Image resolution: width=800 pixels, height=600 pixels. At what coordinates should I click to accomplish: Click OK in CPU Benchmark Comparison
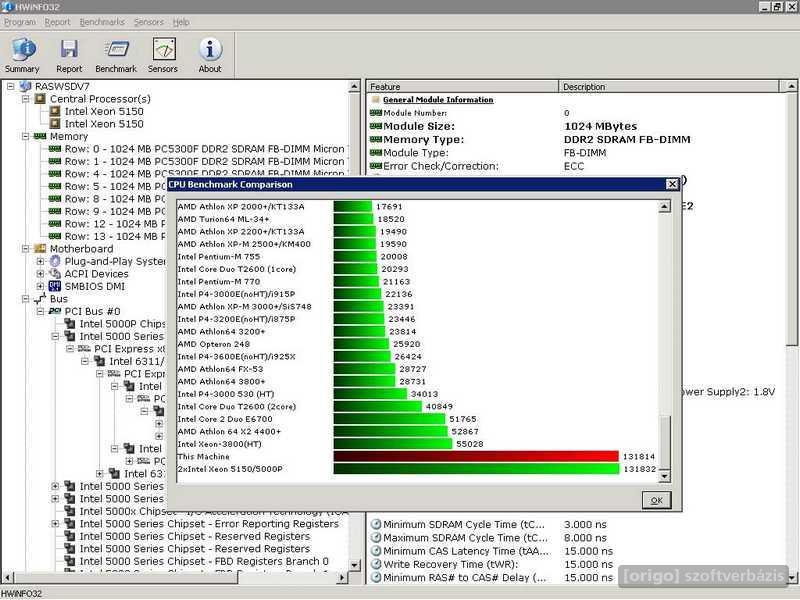coord(656,501)
